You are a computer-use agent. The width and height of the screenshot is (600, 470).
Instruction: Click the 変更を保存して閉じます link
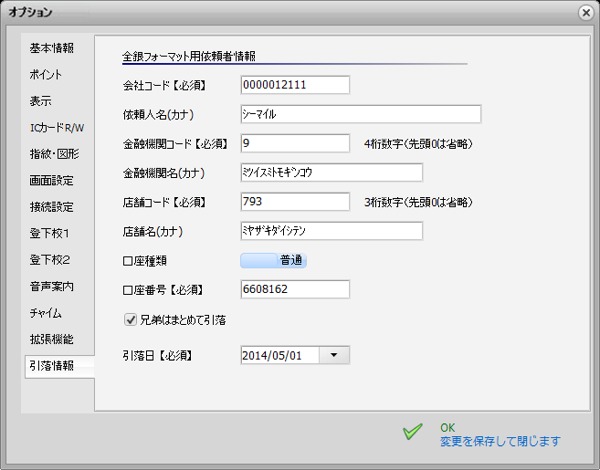coord(500,441)
